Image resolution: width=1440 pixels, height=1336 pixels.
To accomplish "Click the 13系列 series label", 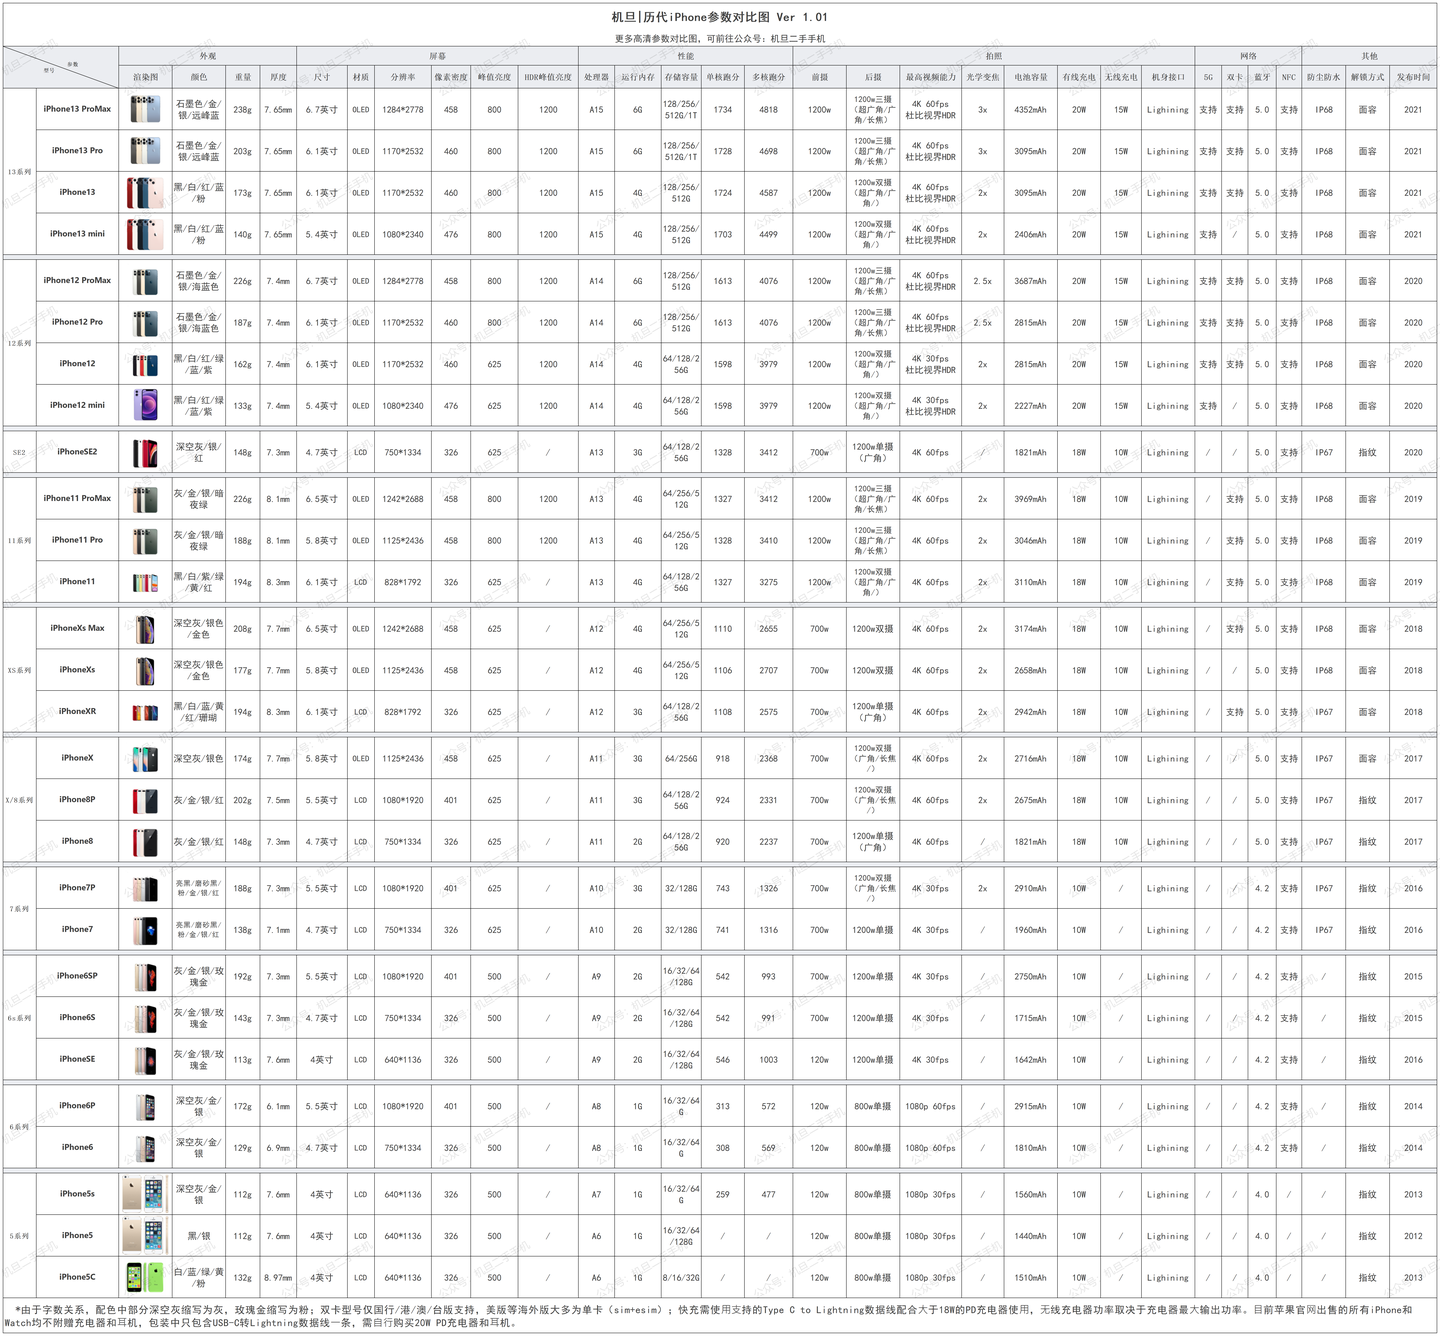I will pyautogui.click(x=19, y=172).
